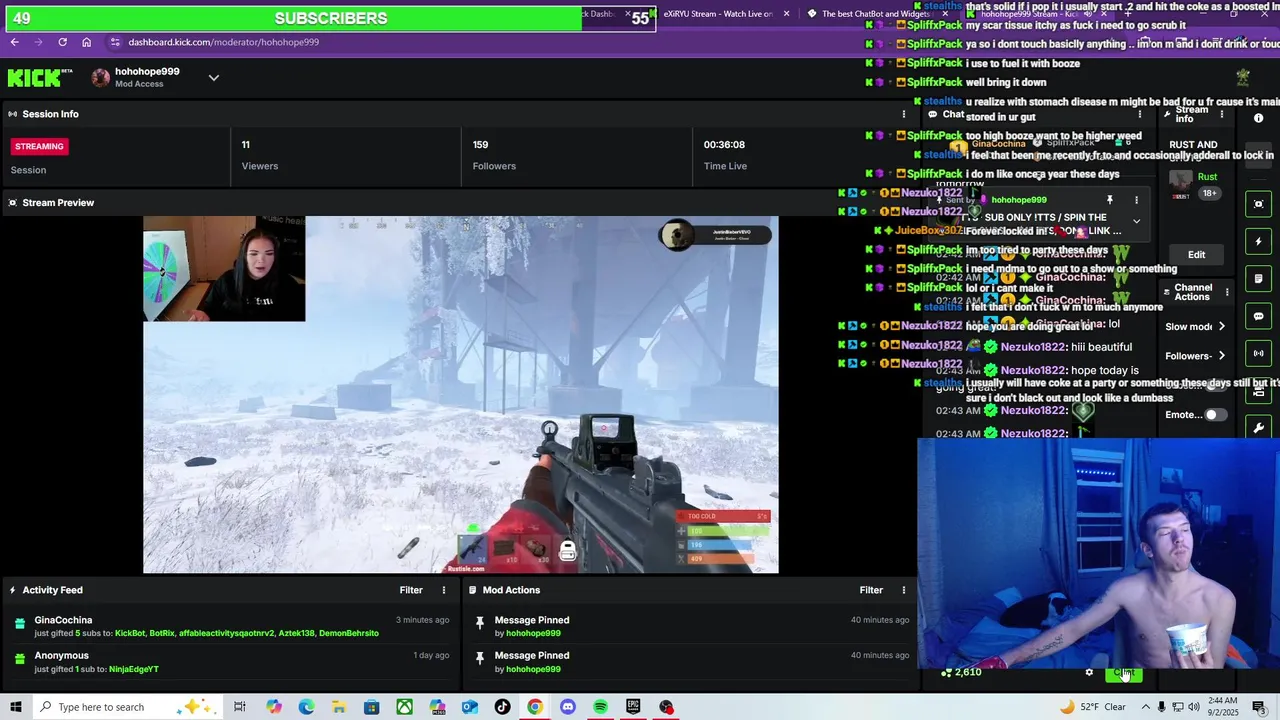
Task: Open the Xbox app from the taskbar
Action: tap(404, 707)
